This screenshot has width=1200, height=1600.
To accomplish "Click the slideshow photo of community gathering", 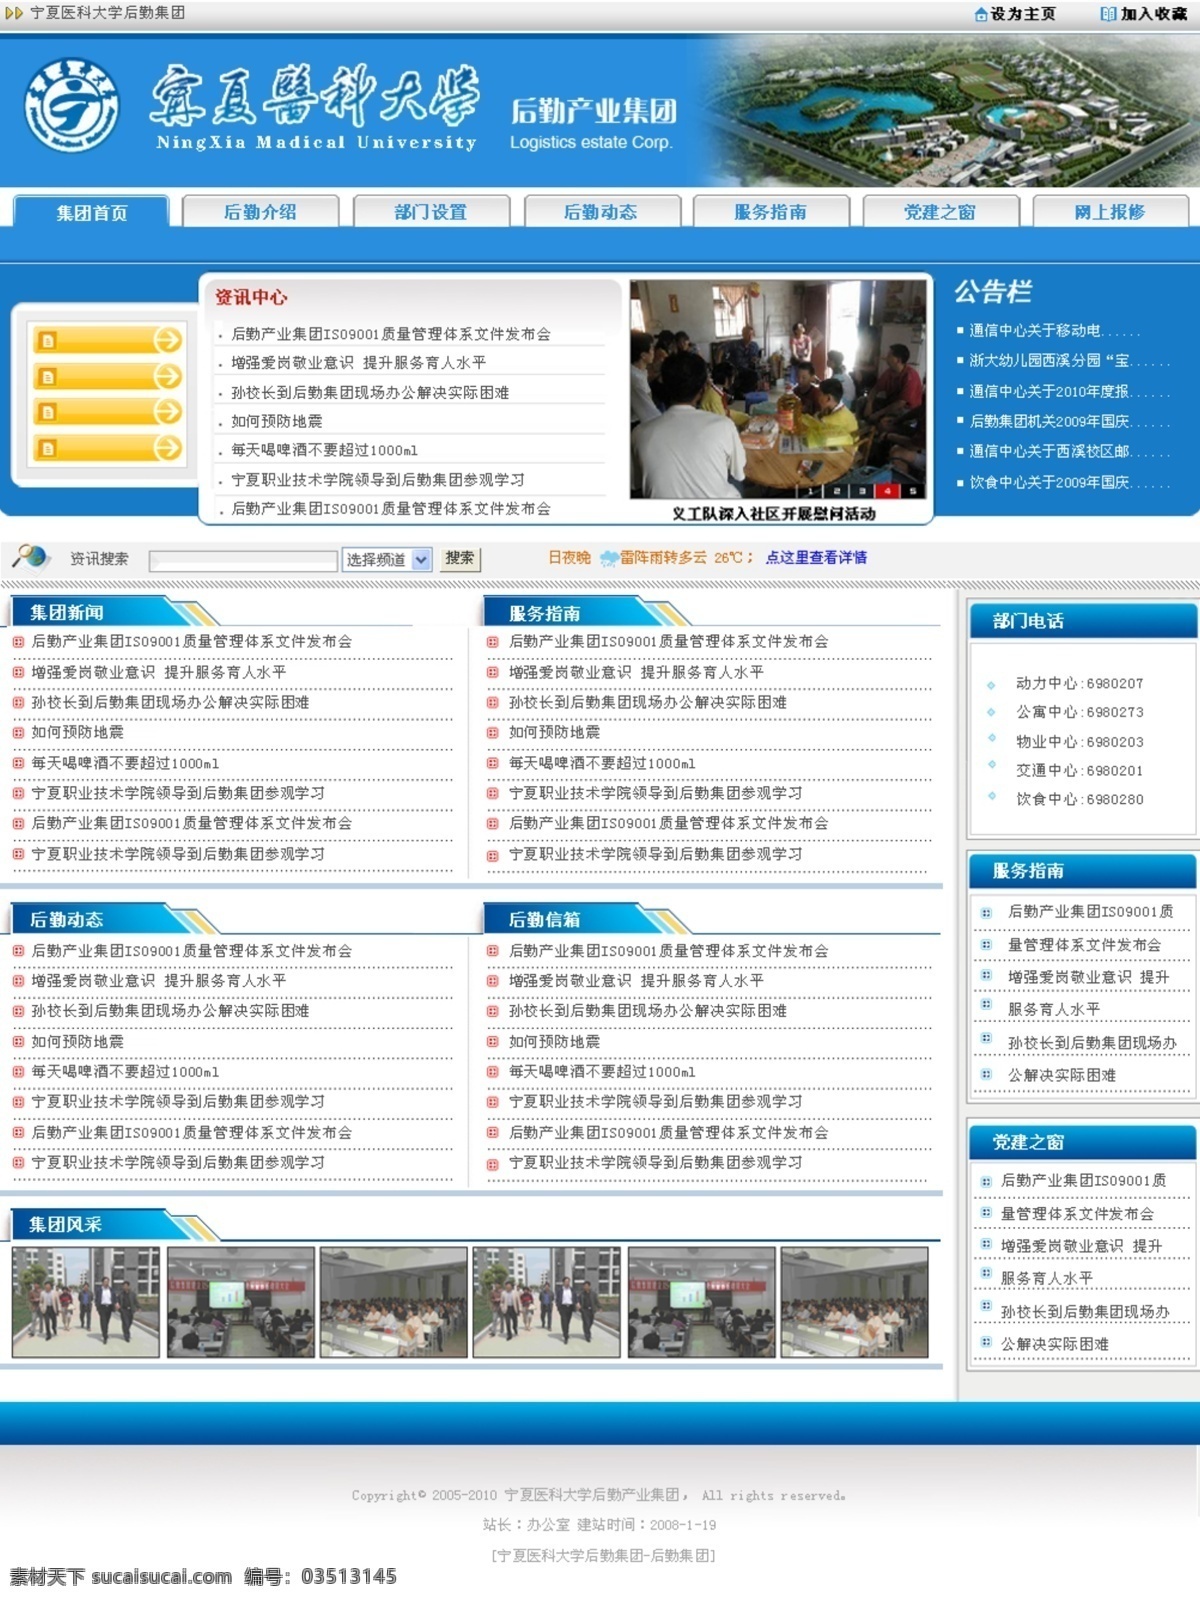I will (x=778, y=389).
